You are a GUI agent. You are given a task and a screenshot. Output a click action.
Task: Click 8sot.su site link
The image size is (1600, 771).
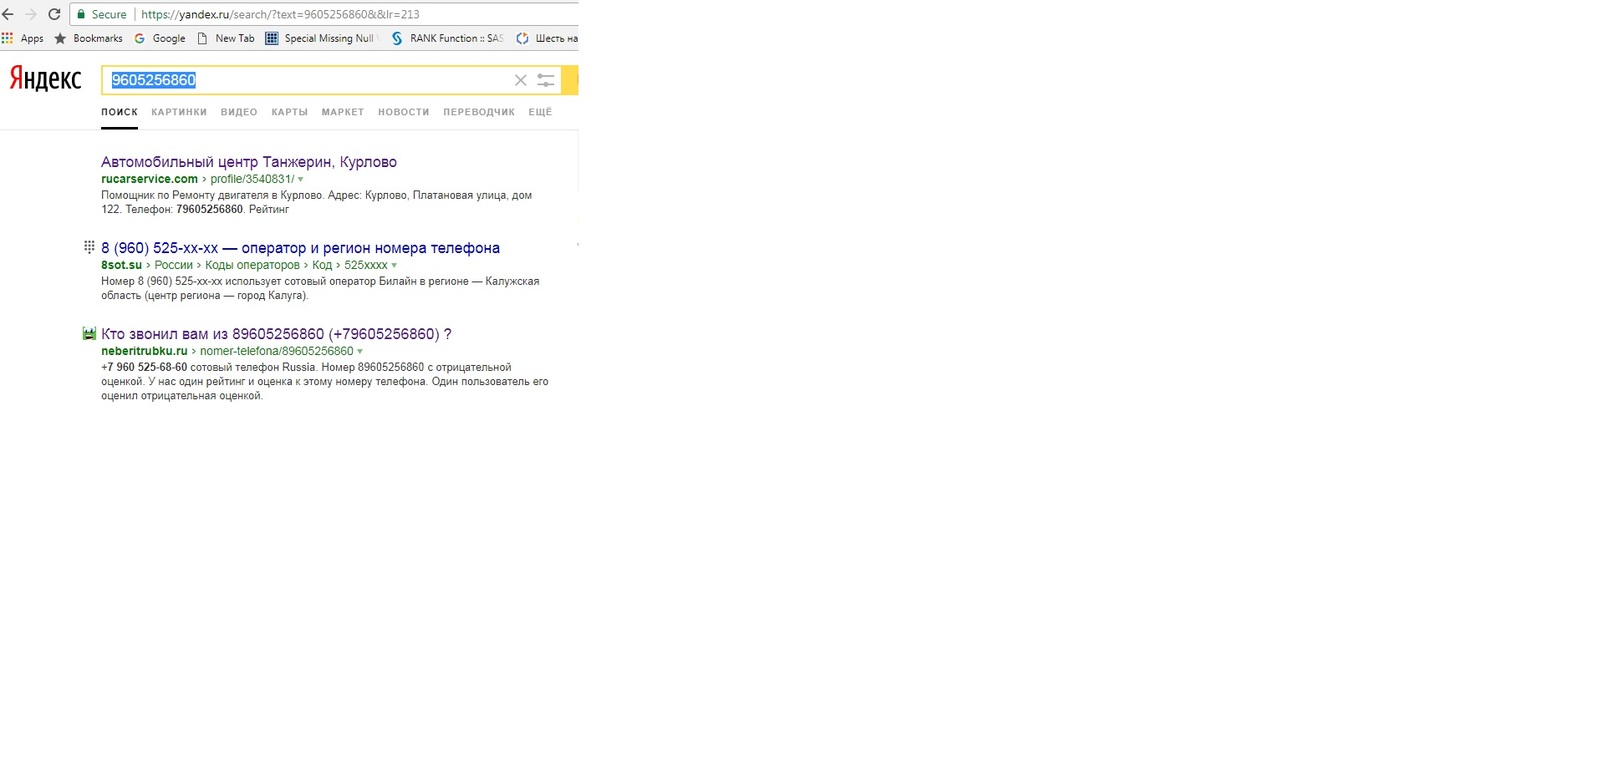pyautogui.click(x=121, y=265)
